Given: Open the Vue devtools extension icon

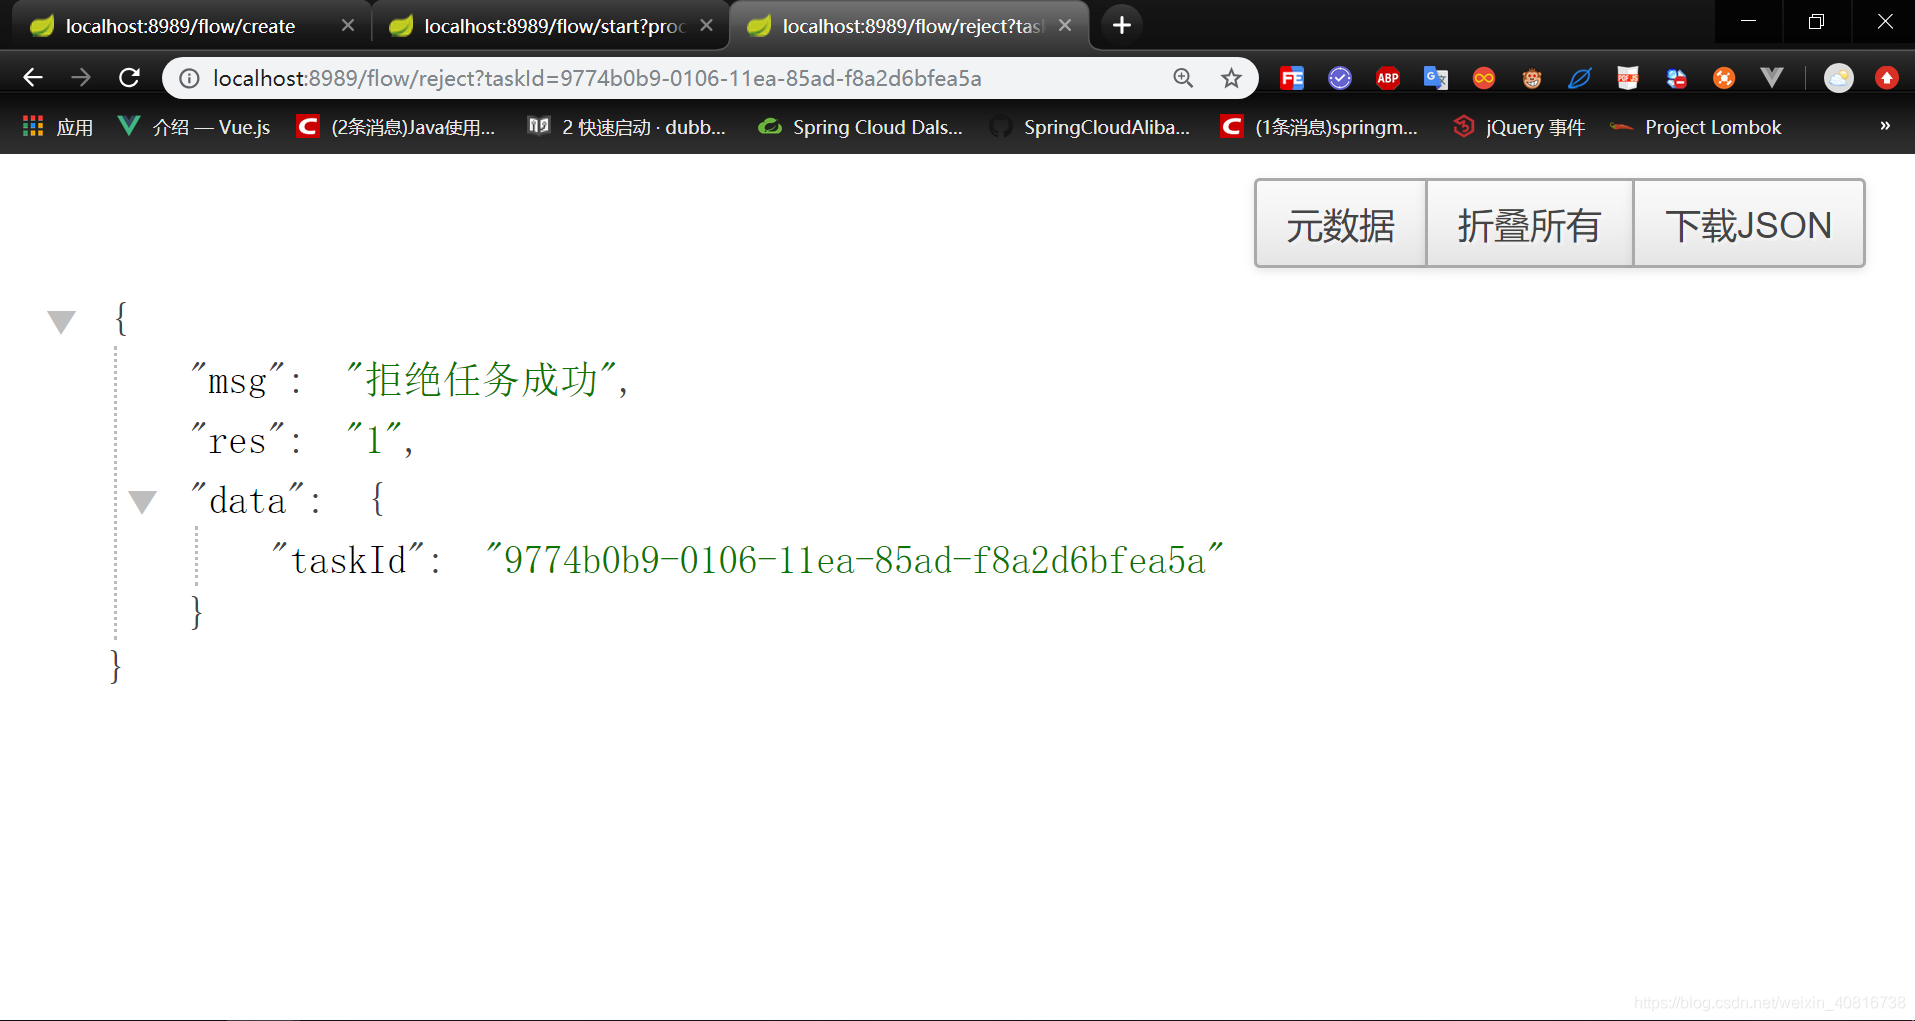Looking at the screenshot, I should tap(1772, 78).
